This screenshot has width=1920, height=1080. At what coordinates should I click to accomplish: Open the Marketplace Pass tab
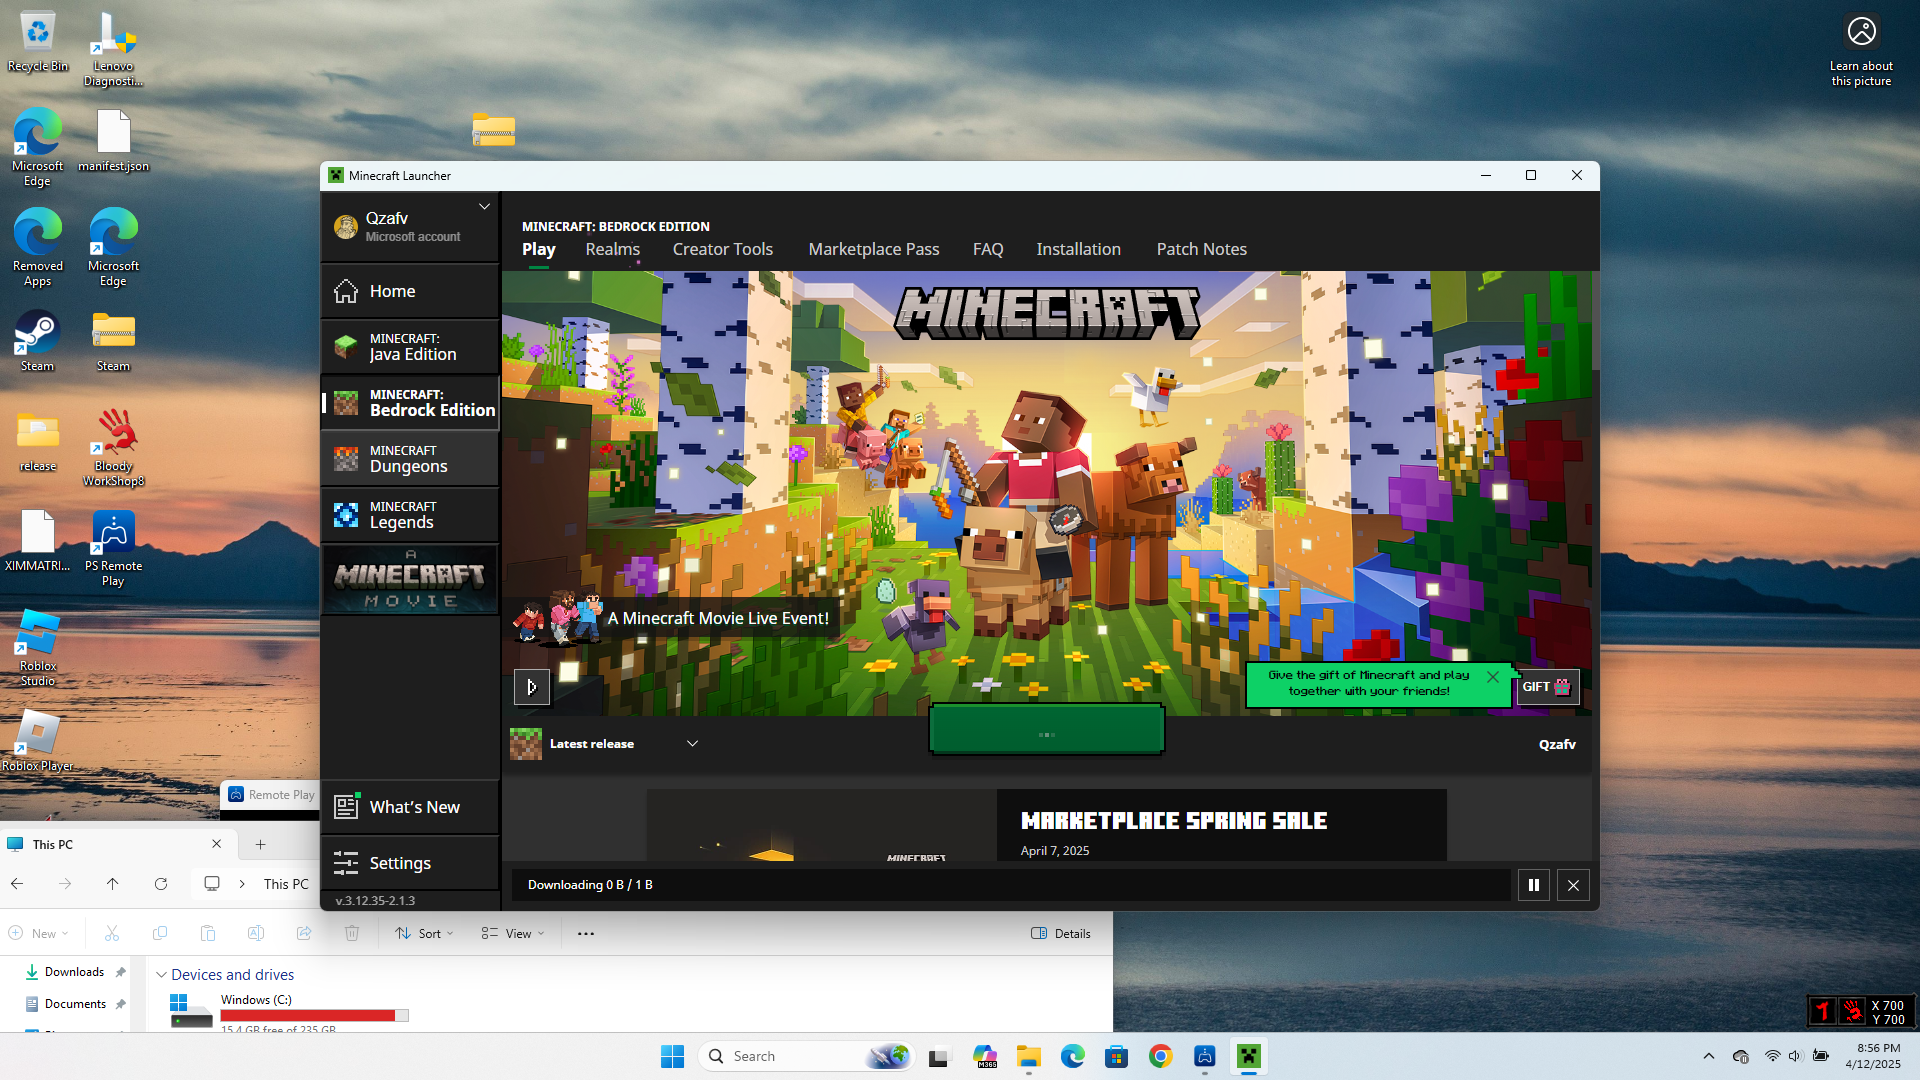(874, 249)
